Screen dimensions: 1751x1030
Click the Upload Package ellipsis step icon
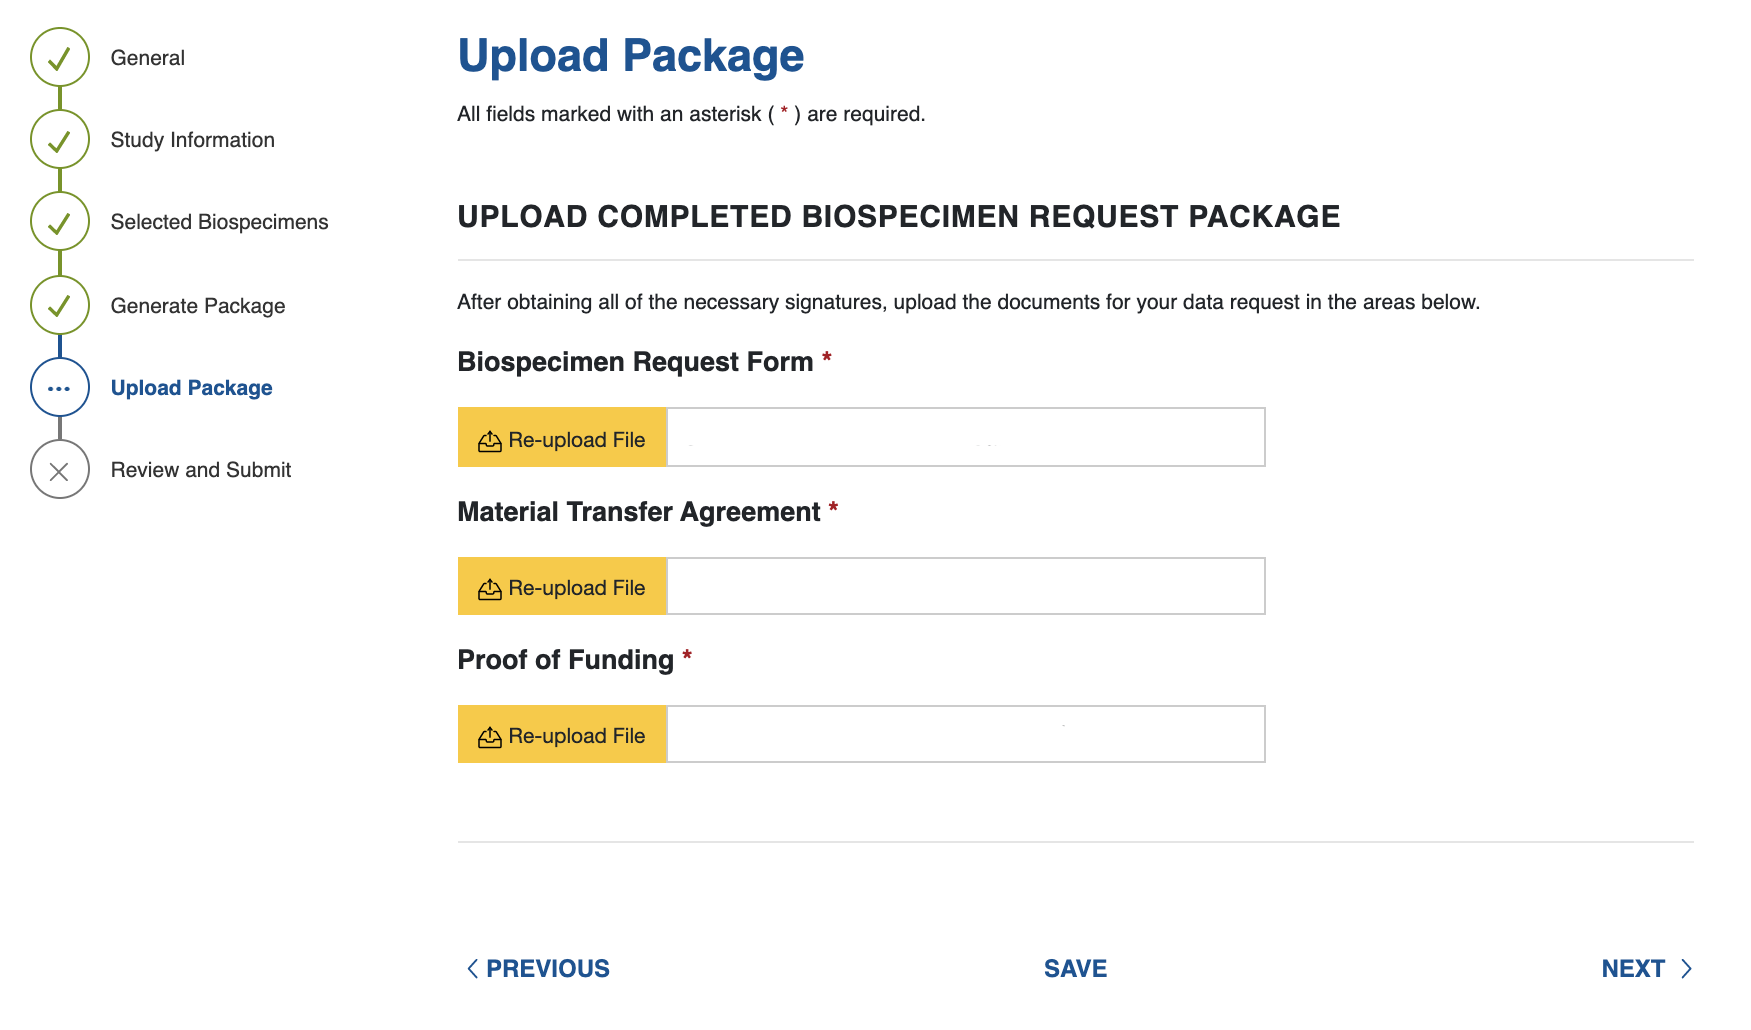(x=60, y=388)
